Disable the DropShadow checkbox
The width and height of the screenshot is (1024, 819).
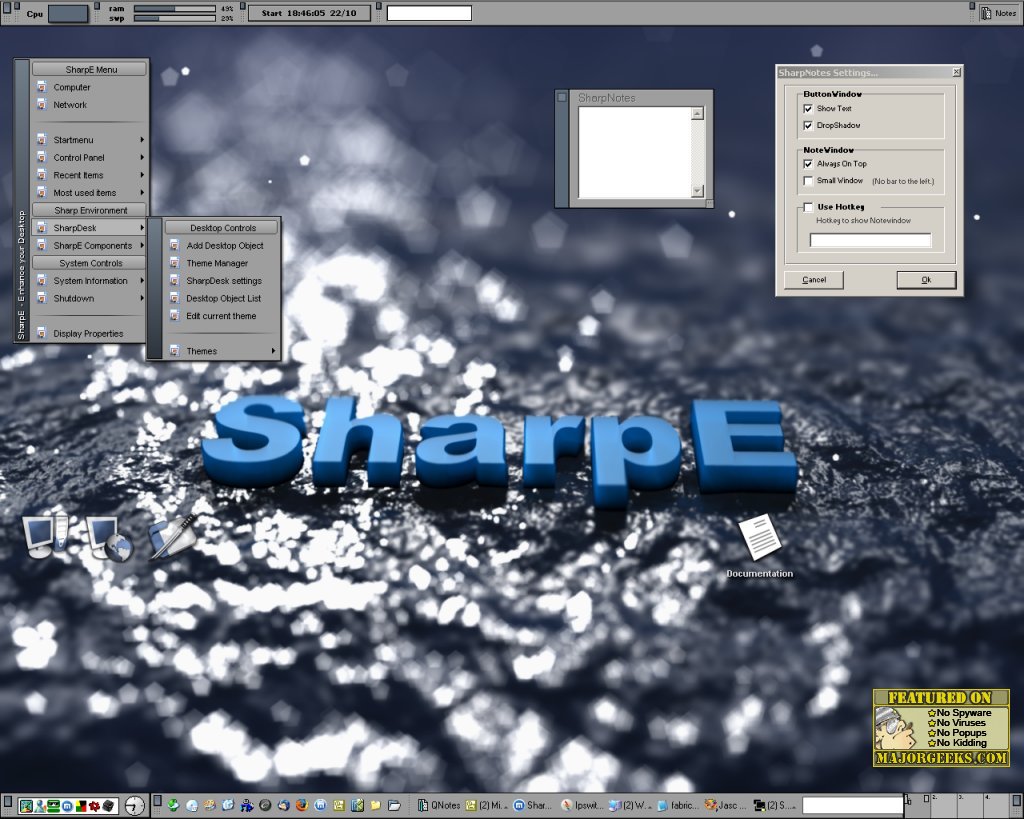808,125
